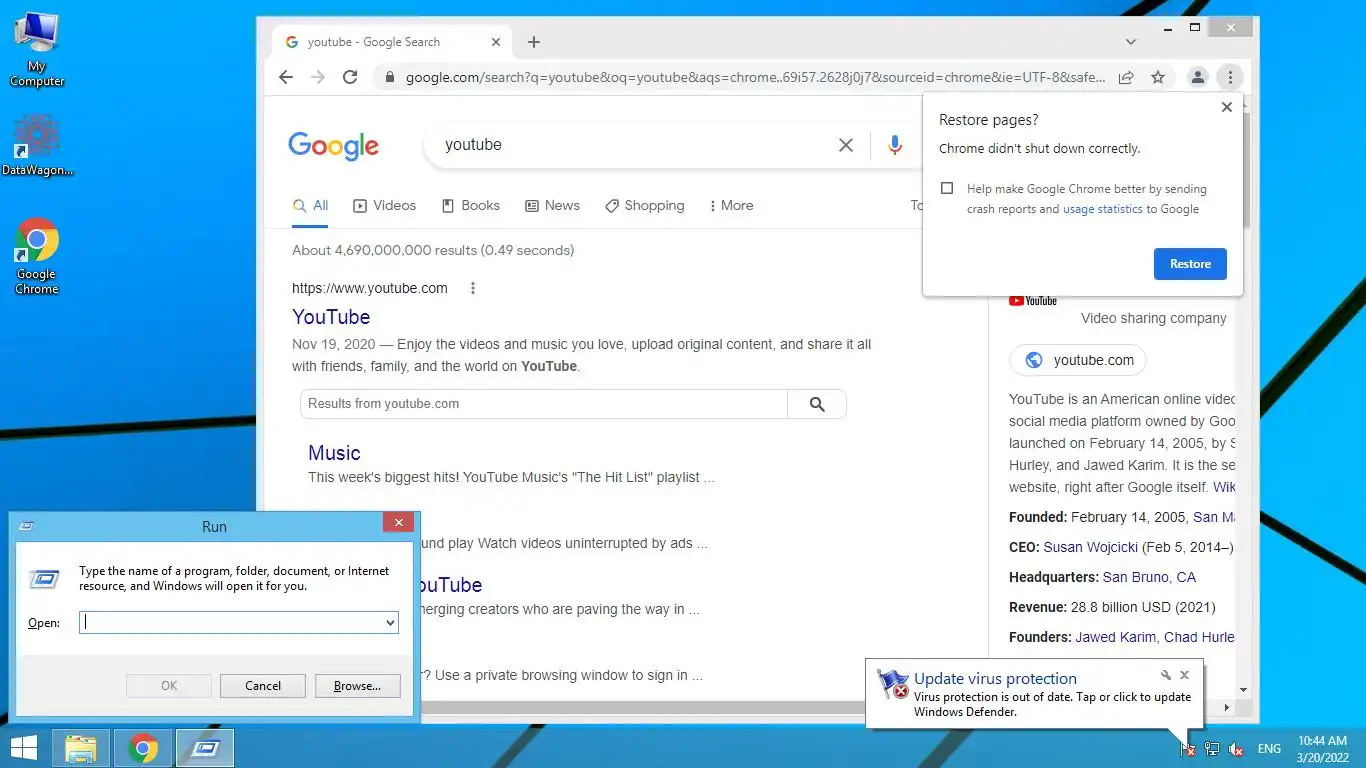Click Cancel in Run dialog
The image size is (1366, 768).
tap(263, 686)
